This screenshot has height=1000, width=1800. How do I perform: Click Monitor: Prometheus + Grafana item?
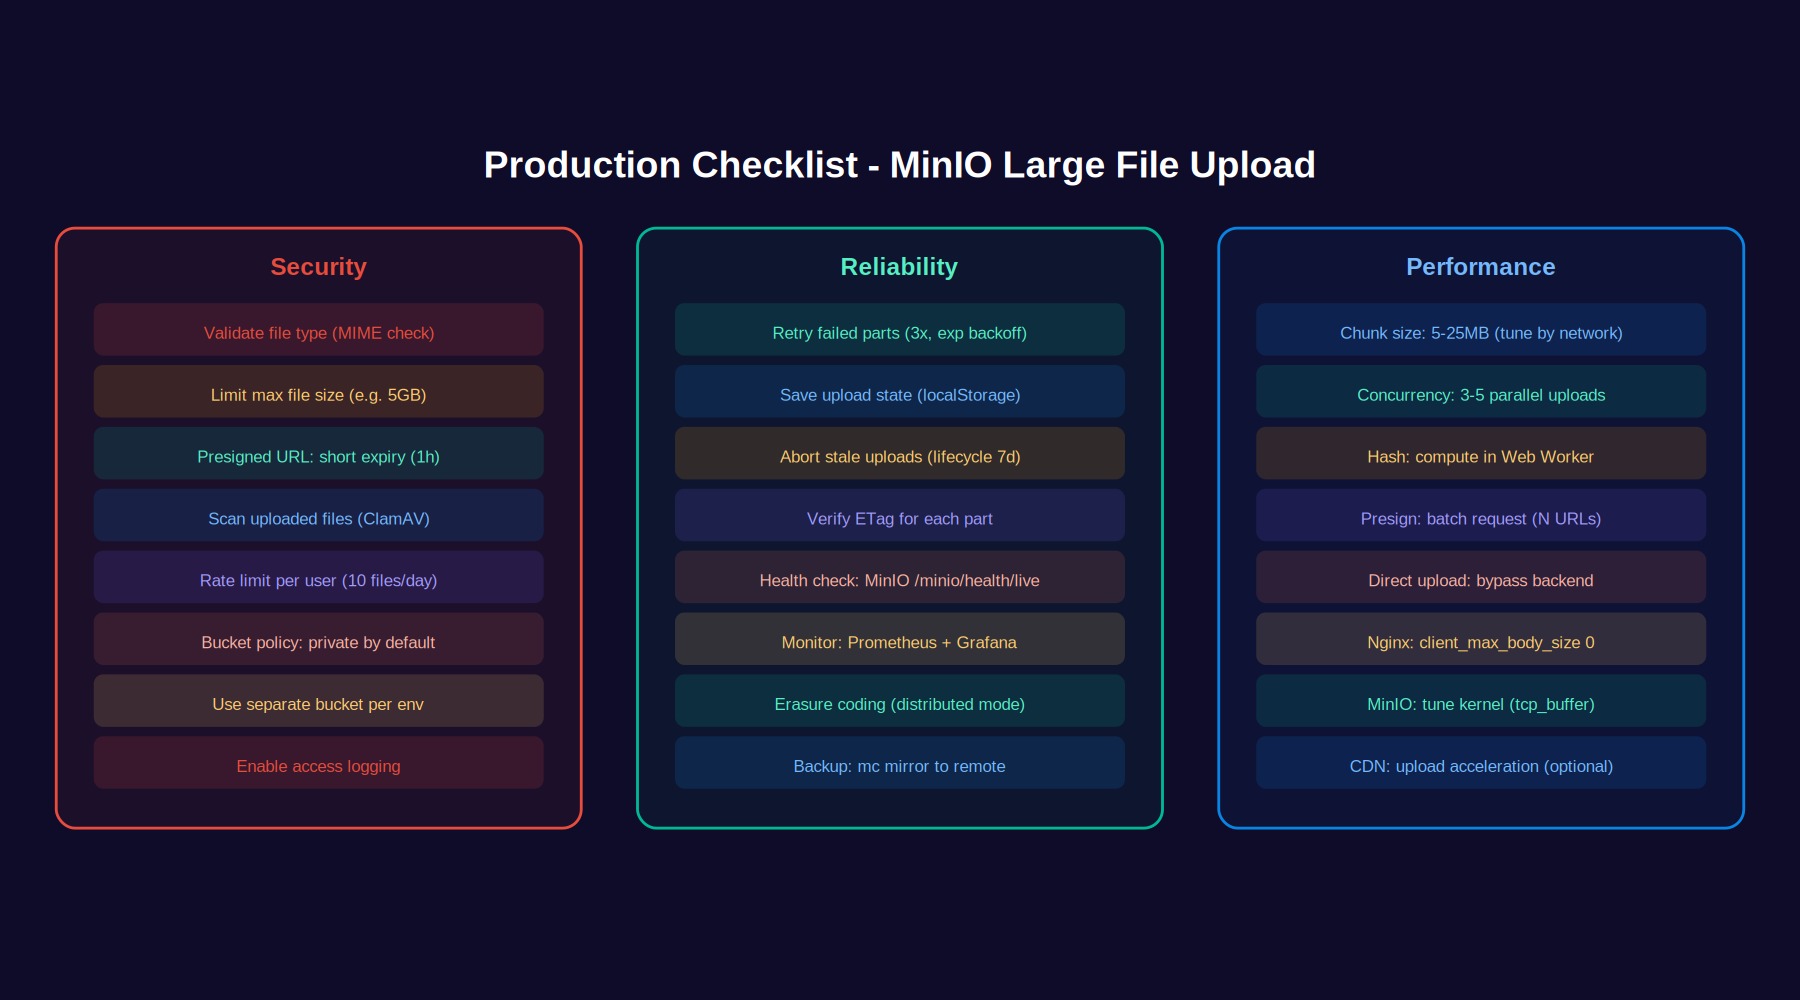coord(899,640)
